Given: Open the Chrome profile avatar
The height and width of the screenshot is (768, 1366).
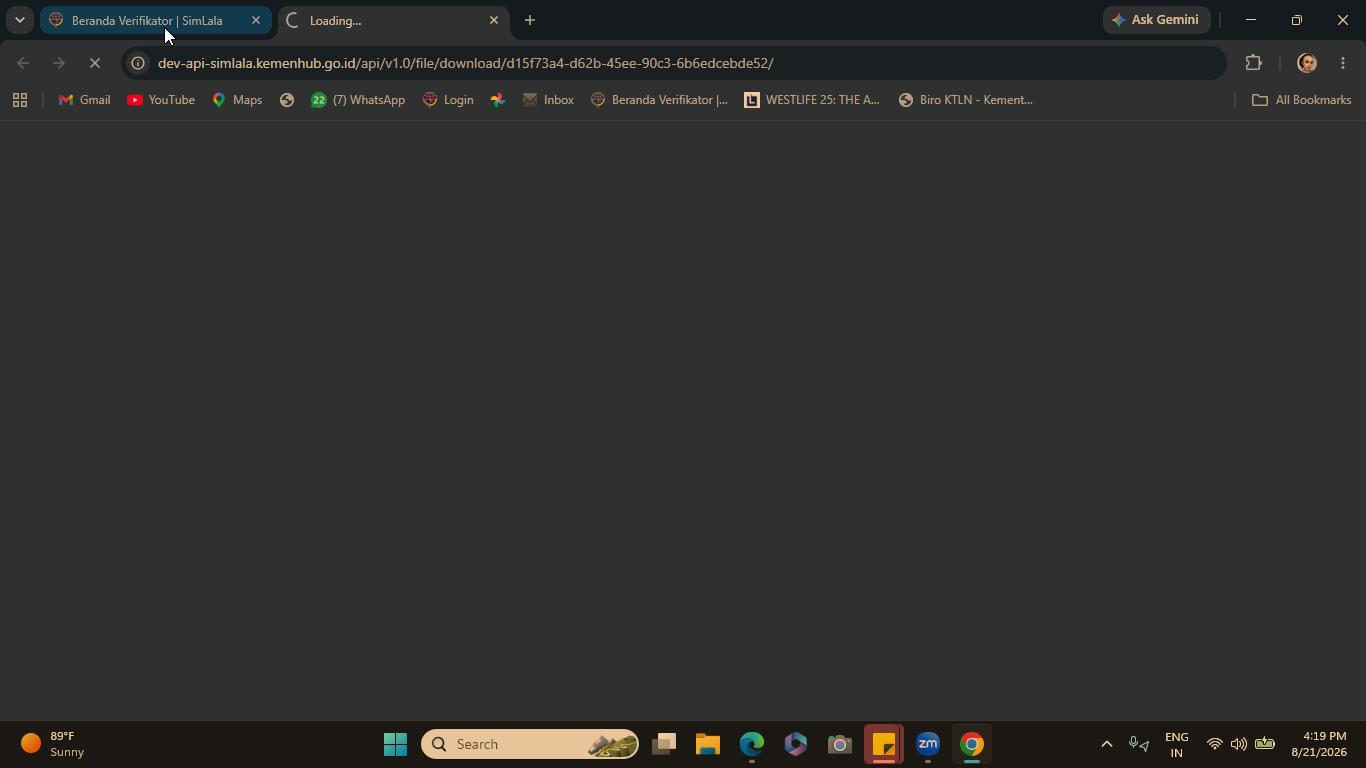Looking at the screenshot, I should coord(1306,63).
